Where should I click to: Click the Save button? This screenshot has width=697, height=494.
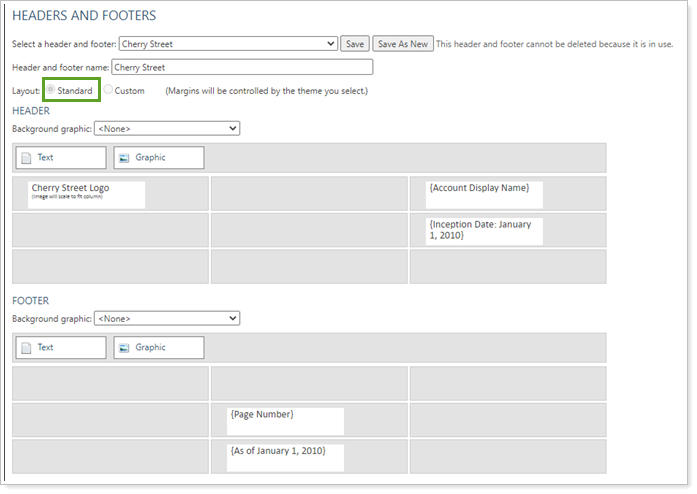(354, 44)
